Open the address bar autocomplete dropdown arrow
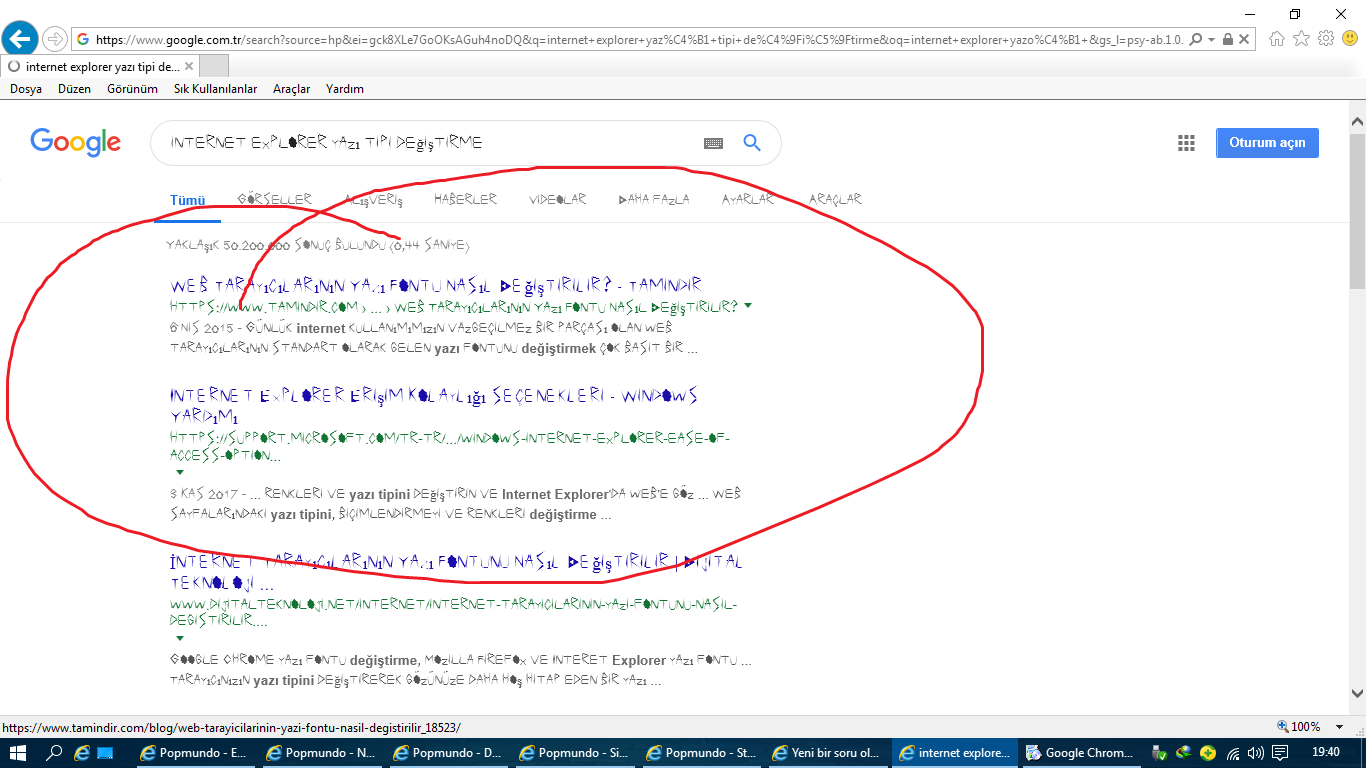 pyautogui.click(x=1210, y=40)
